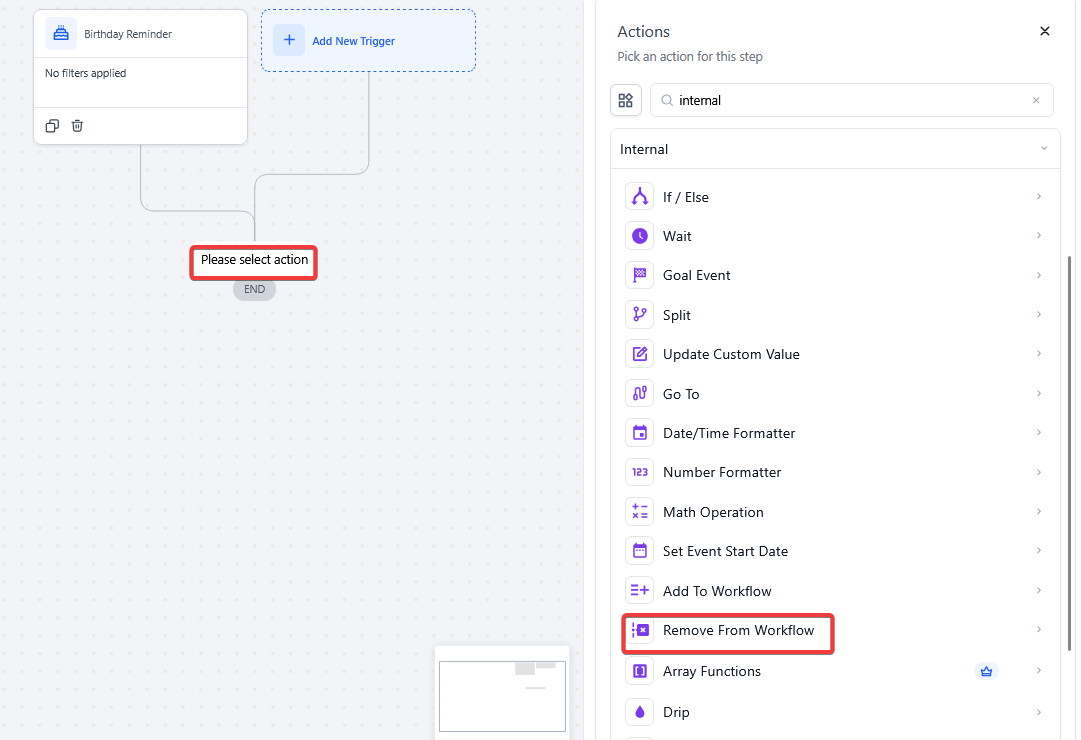The width and height of the screenshot is (1081, 740).
Task: Toggle the action category grid view
Action: [626, 100]
